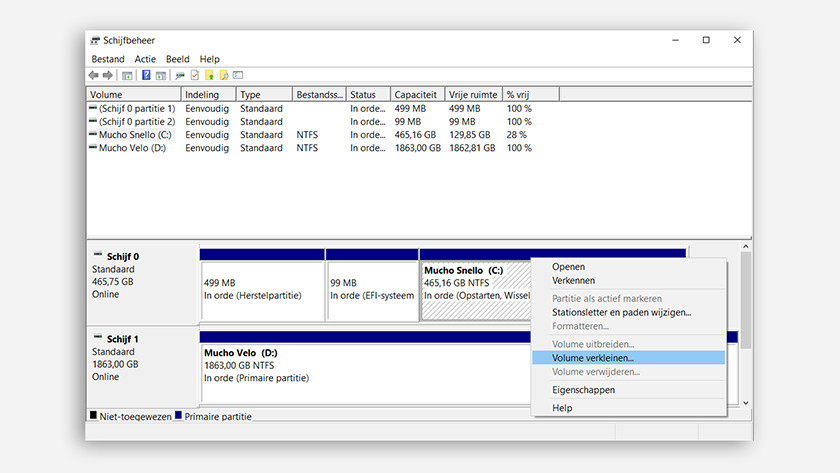The width and height of the screenshot is (840, 473).
Task: Open the Bestand menu
Action: [x=108, y=59]
